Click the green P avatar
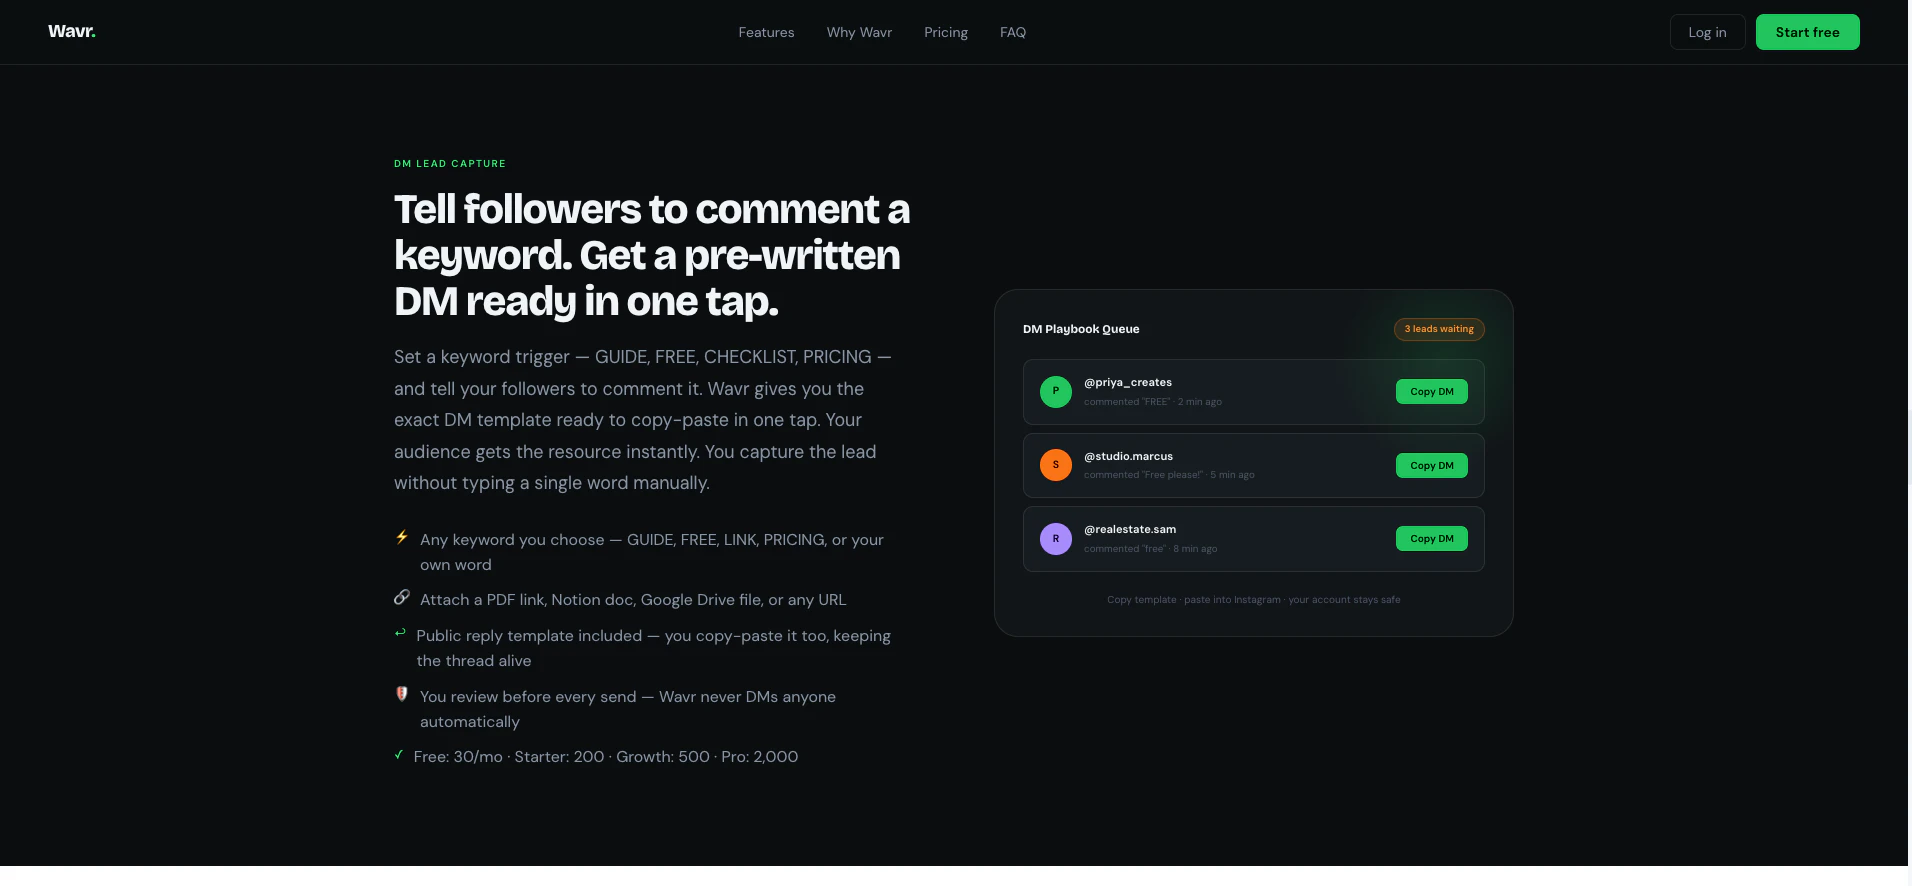 [1055, 392]
